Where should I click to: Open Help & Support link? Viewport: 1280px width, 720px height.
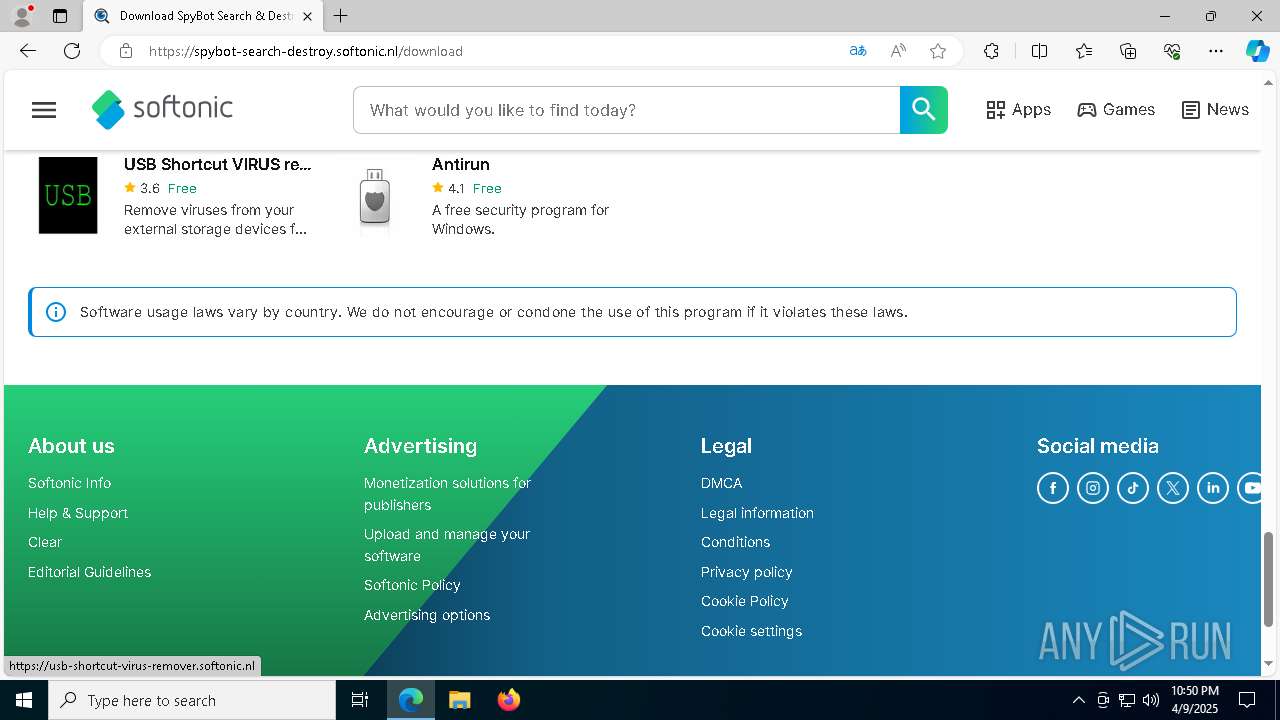point(78,513)
